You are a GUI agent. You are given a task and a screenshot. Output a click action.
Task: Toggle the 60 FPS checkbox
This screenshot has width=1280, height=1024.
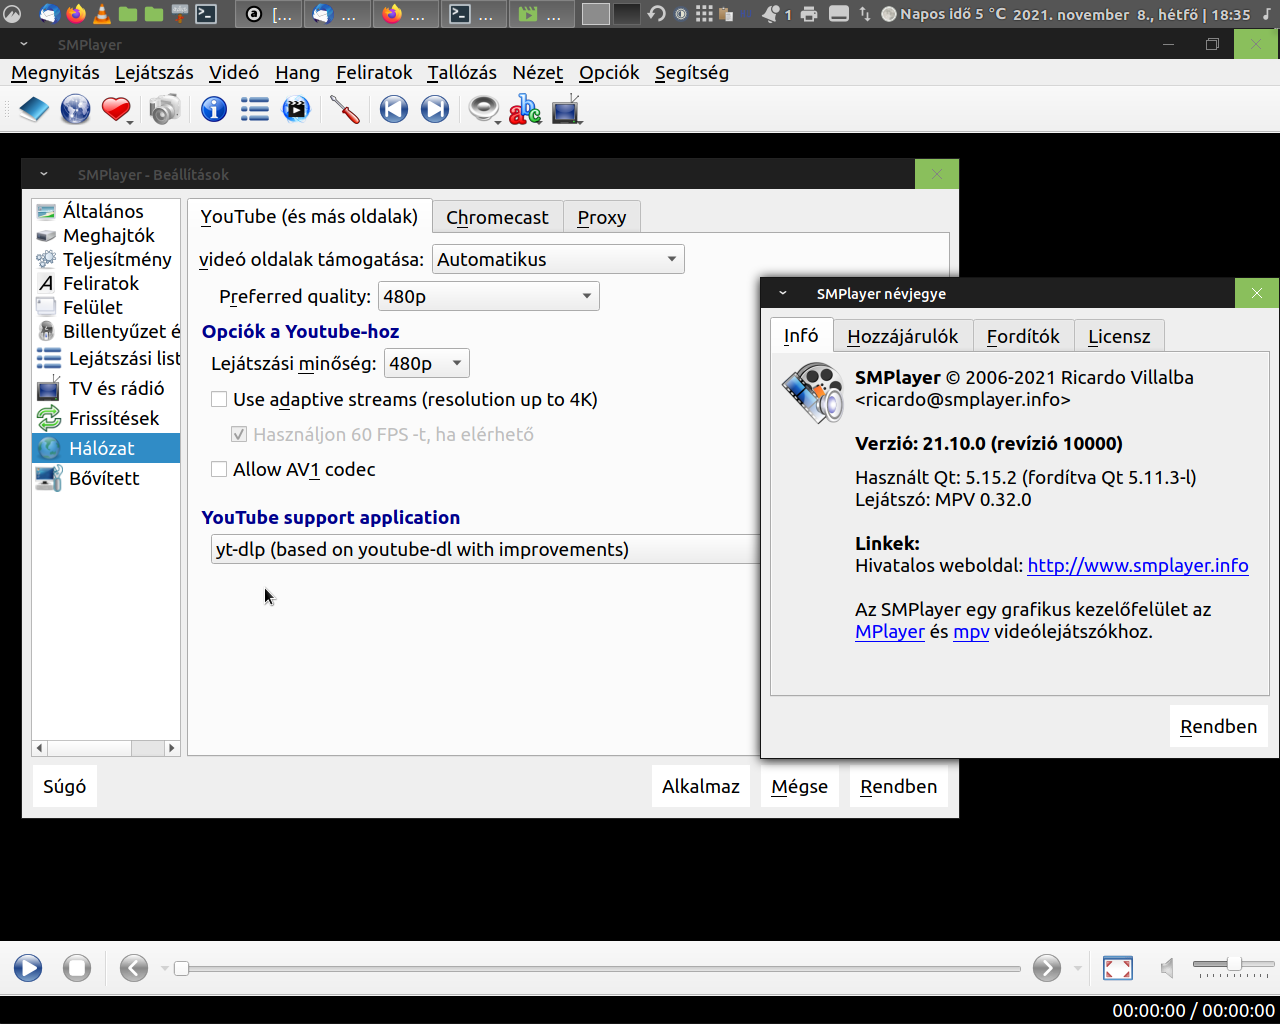tap(239, 434)
